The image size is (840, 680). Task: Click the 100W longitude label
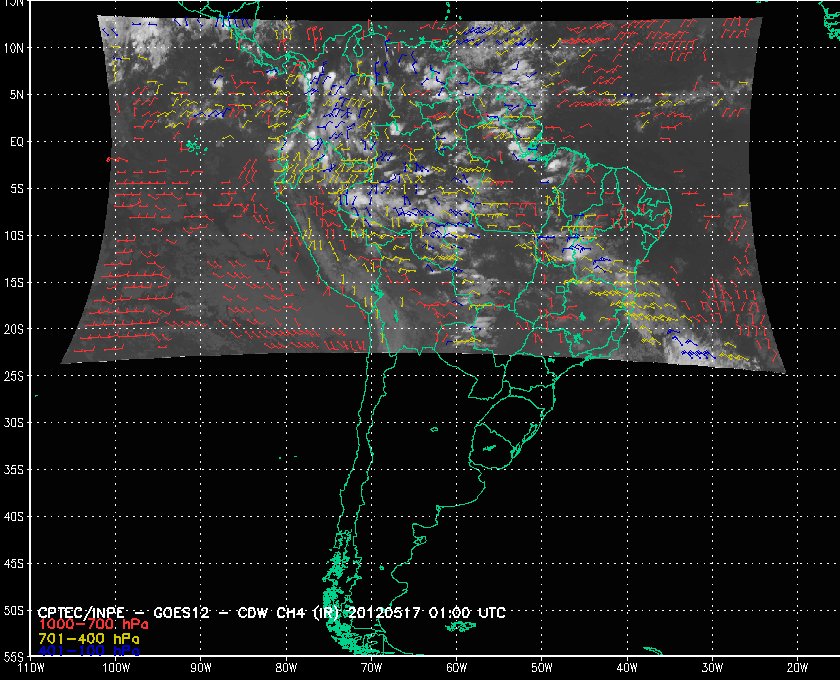point(116,668)
